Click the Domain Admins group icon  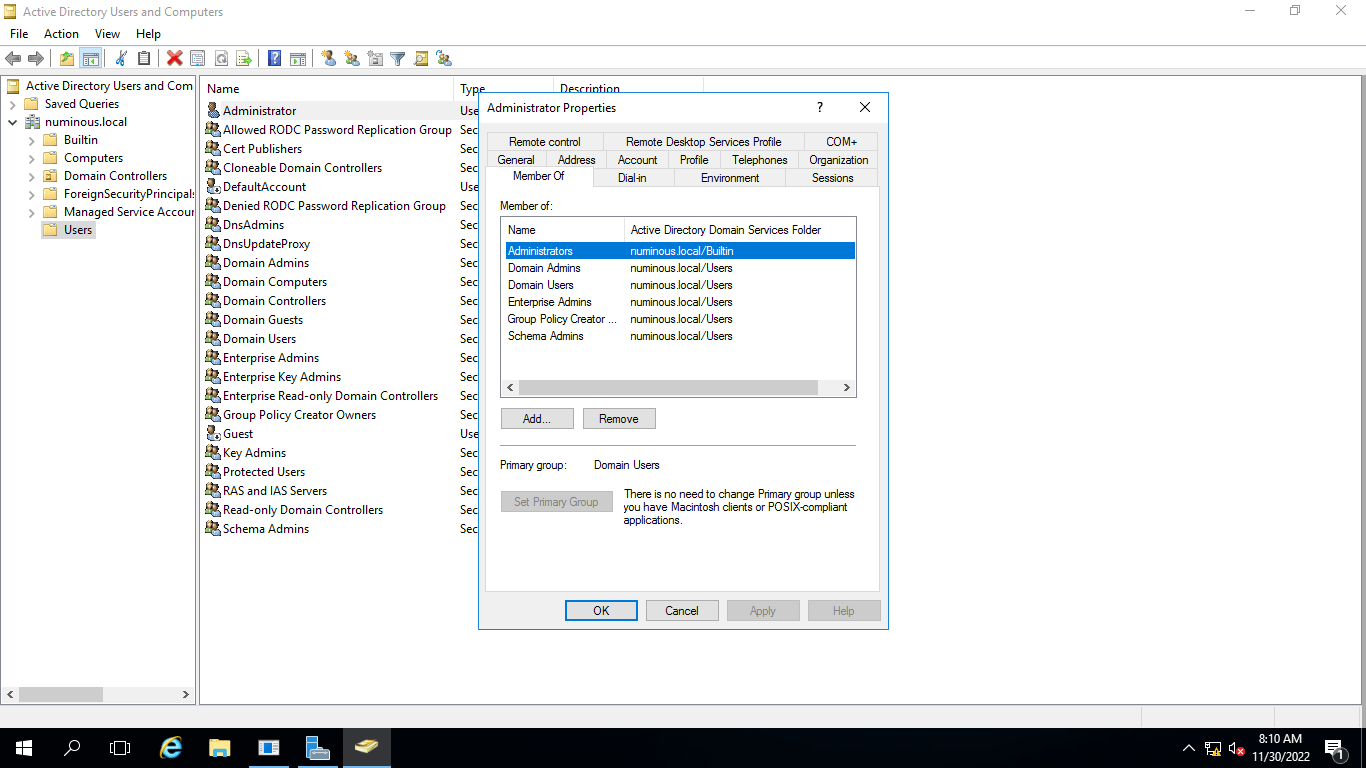coord(213,263)
